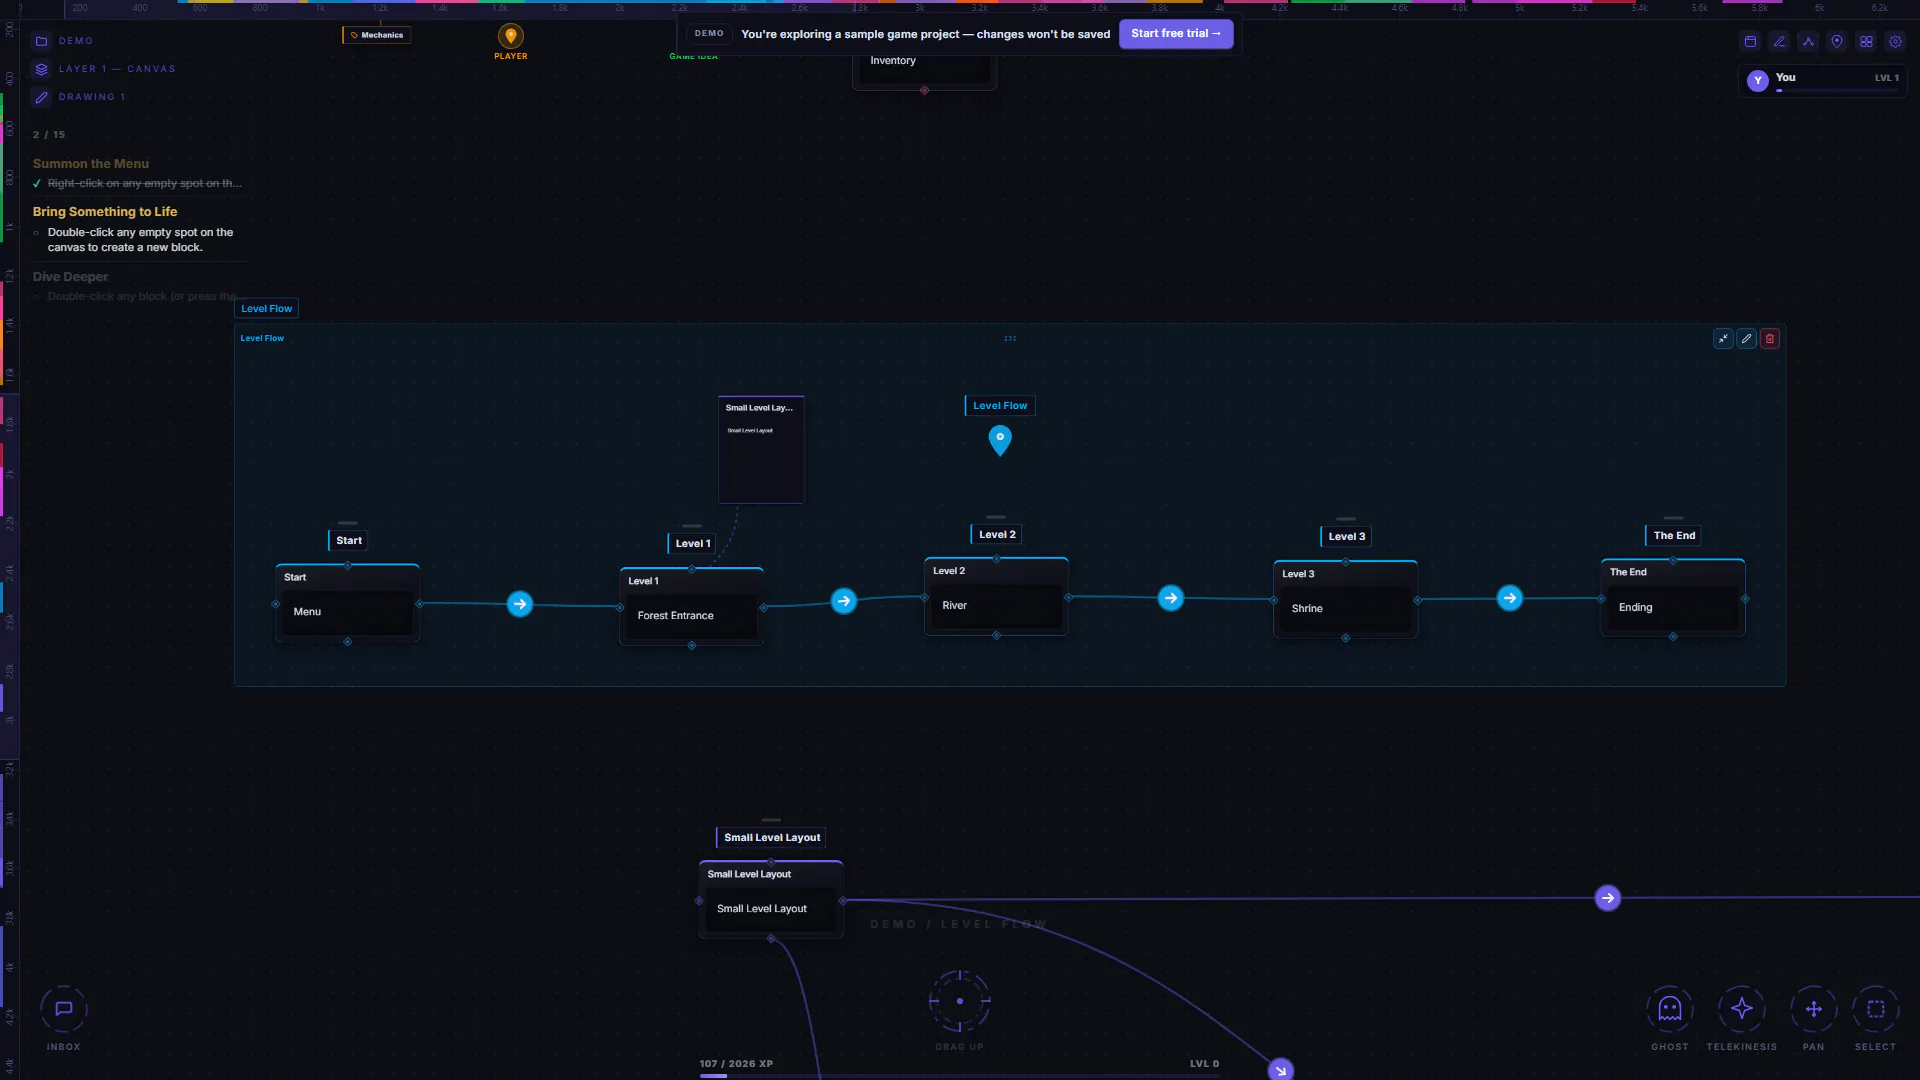This screenshot has height=1080, width=1920.
Task: Click the orange Player pin marker
Action: tap(511, 37)
